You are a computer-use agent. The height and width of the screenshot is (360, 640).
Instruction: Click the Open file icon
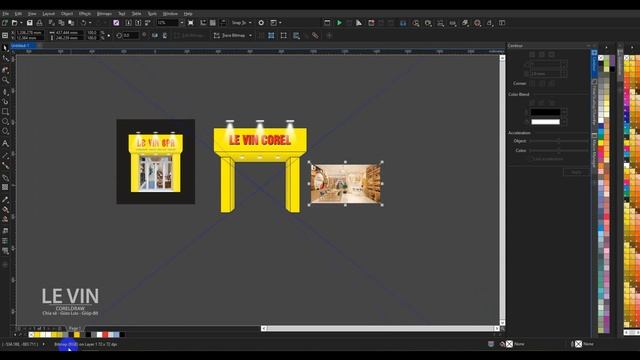point(14,23)
